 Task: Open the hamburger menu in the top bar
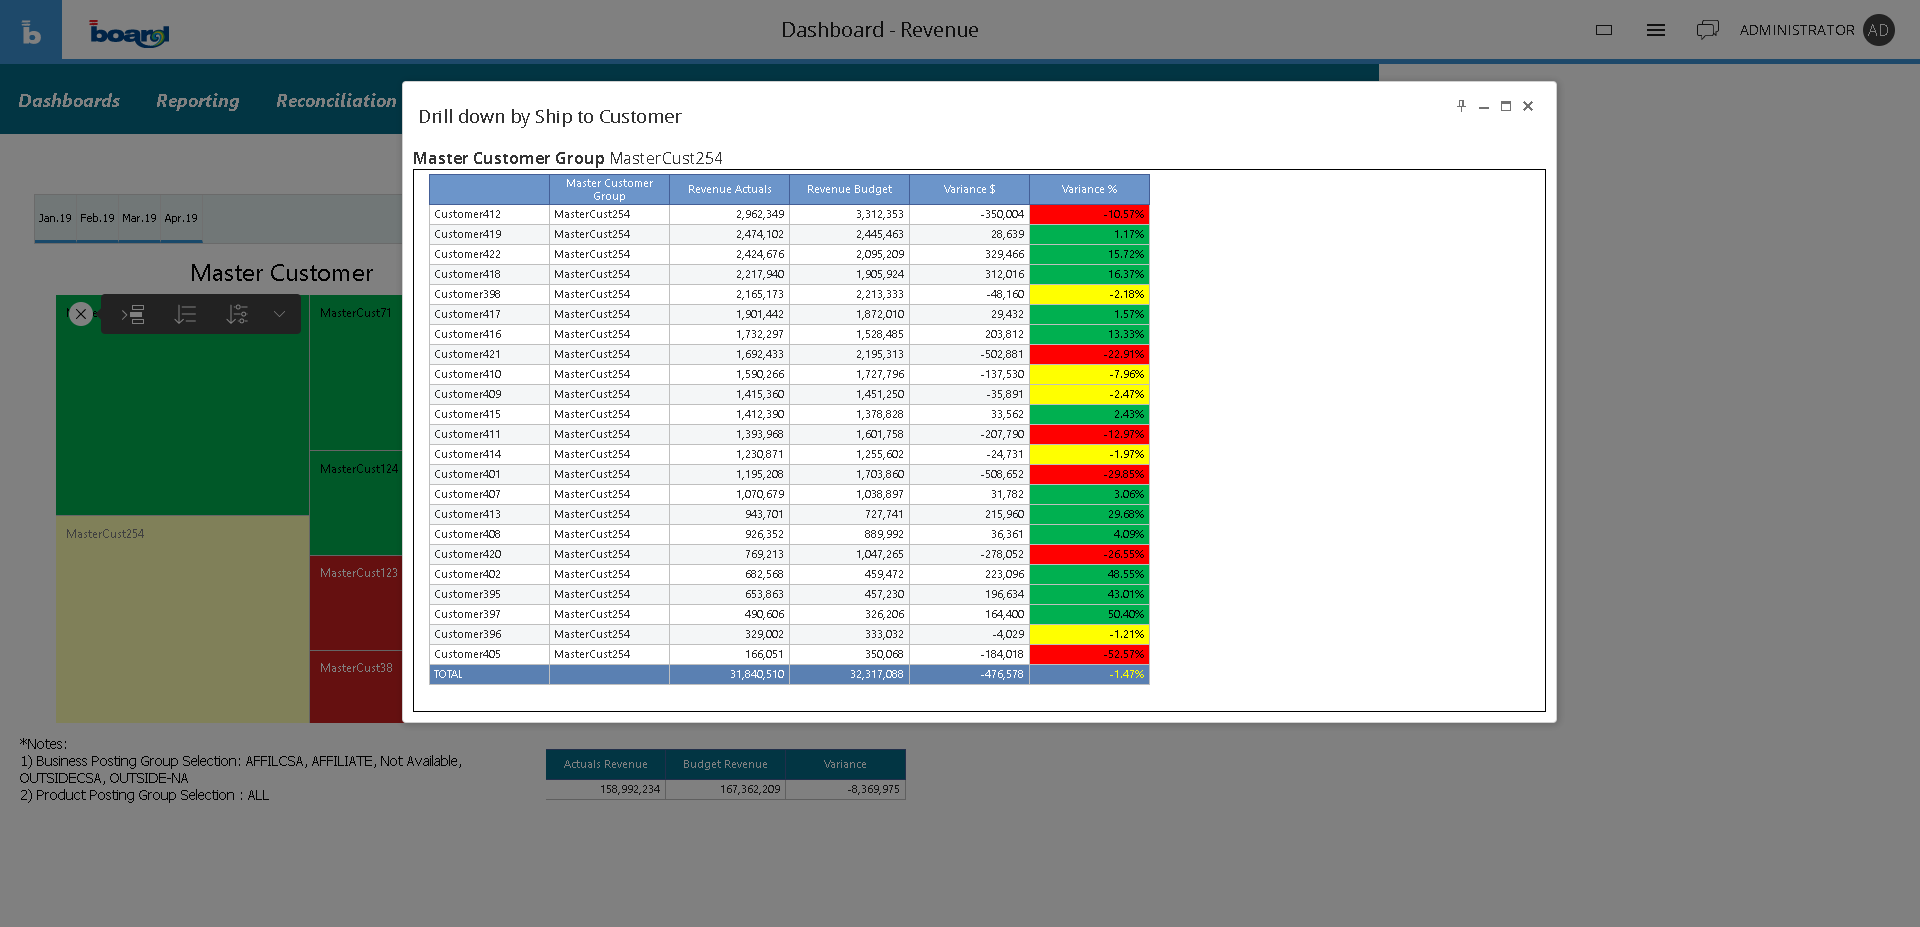point(1656,30)
